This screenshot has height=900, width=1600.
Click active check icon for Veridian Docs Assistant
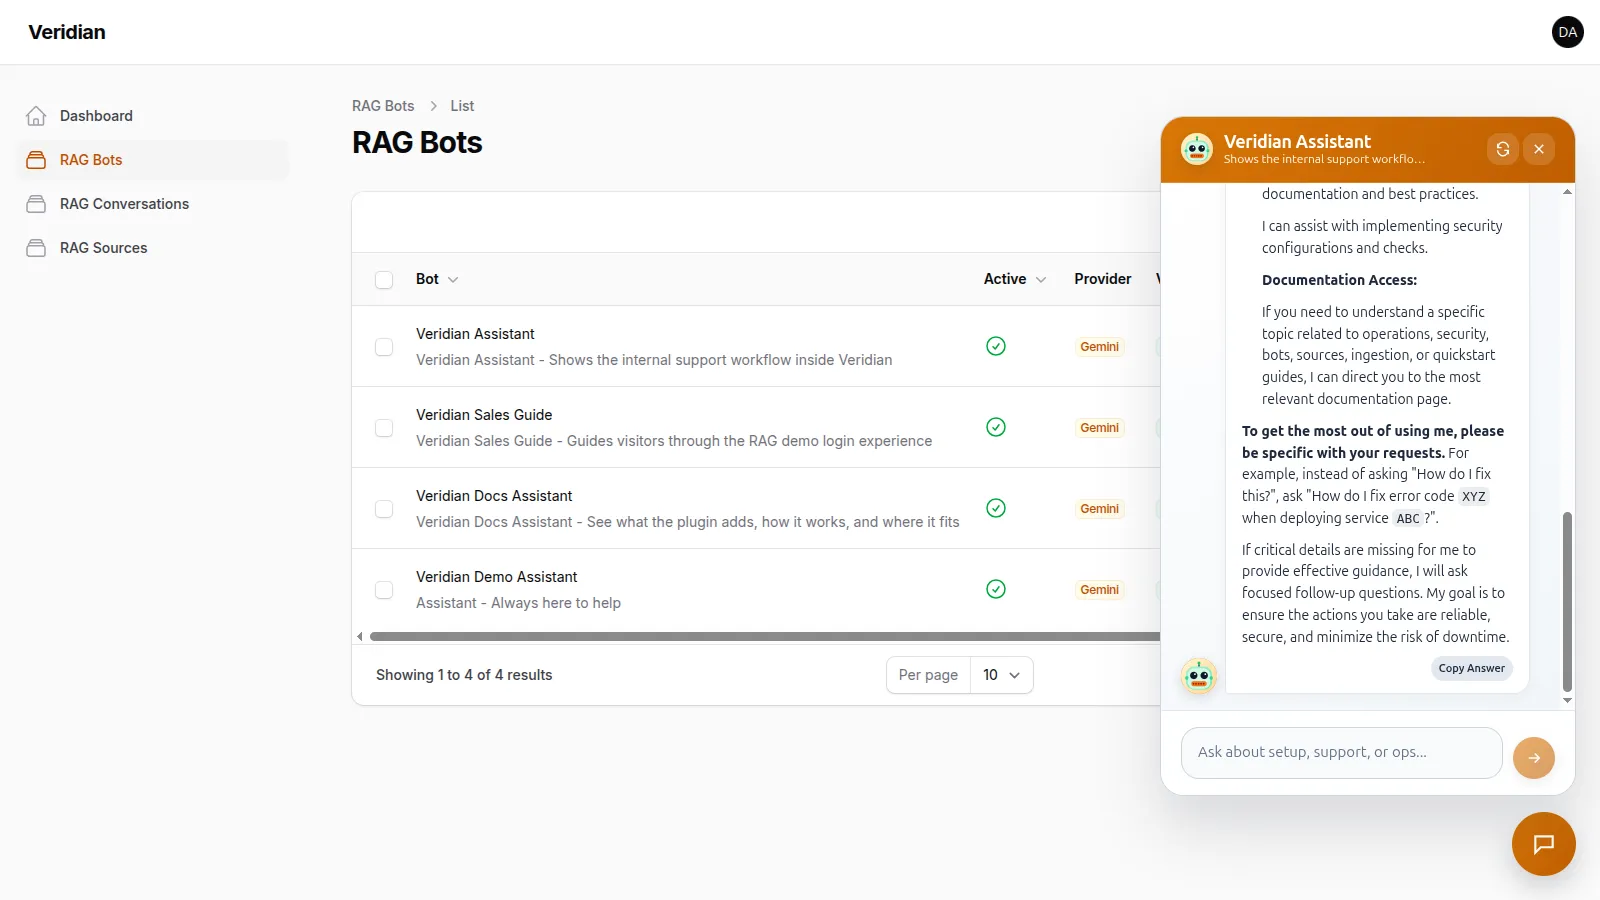(996, 508)
